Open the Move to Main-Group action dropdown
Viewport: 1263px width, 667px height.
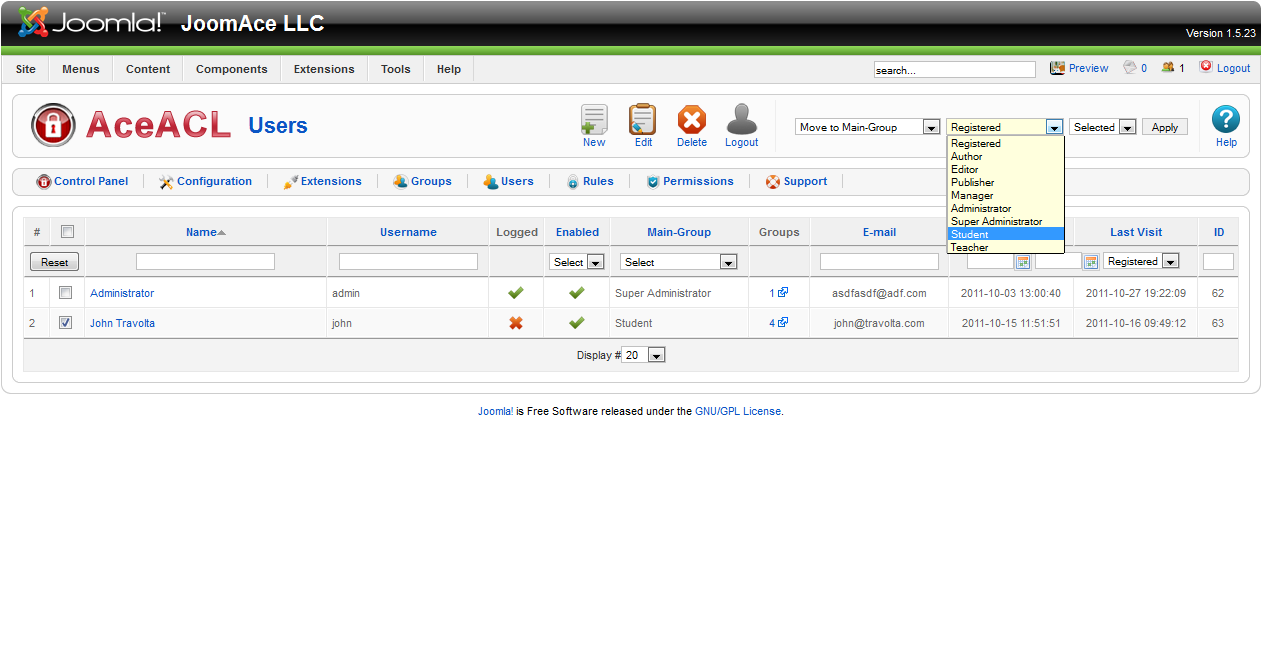click(x=868, y=127)
